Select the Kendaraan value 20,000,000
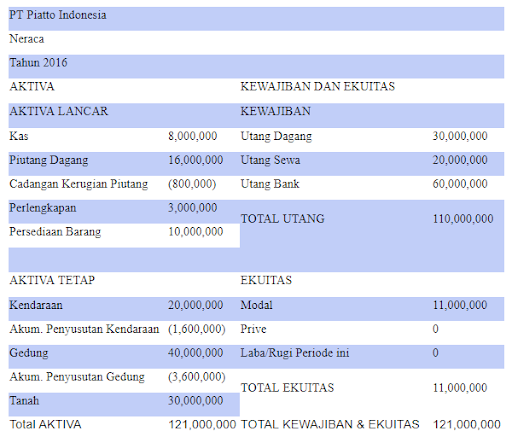The image size is (512, 437). (x=196, y=305)
